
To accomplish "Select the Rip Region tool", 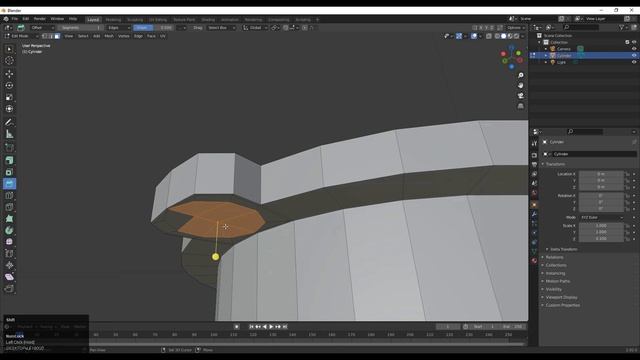I will pyautogui.click(x=9, y=289).
